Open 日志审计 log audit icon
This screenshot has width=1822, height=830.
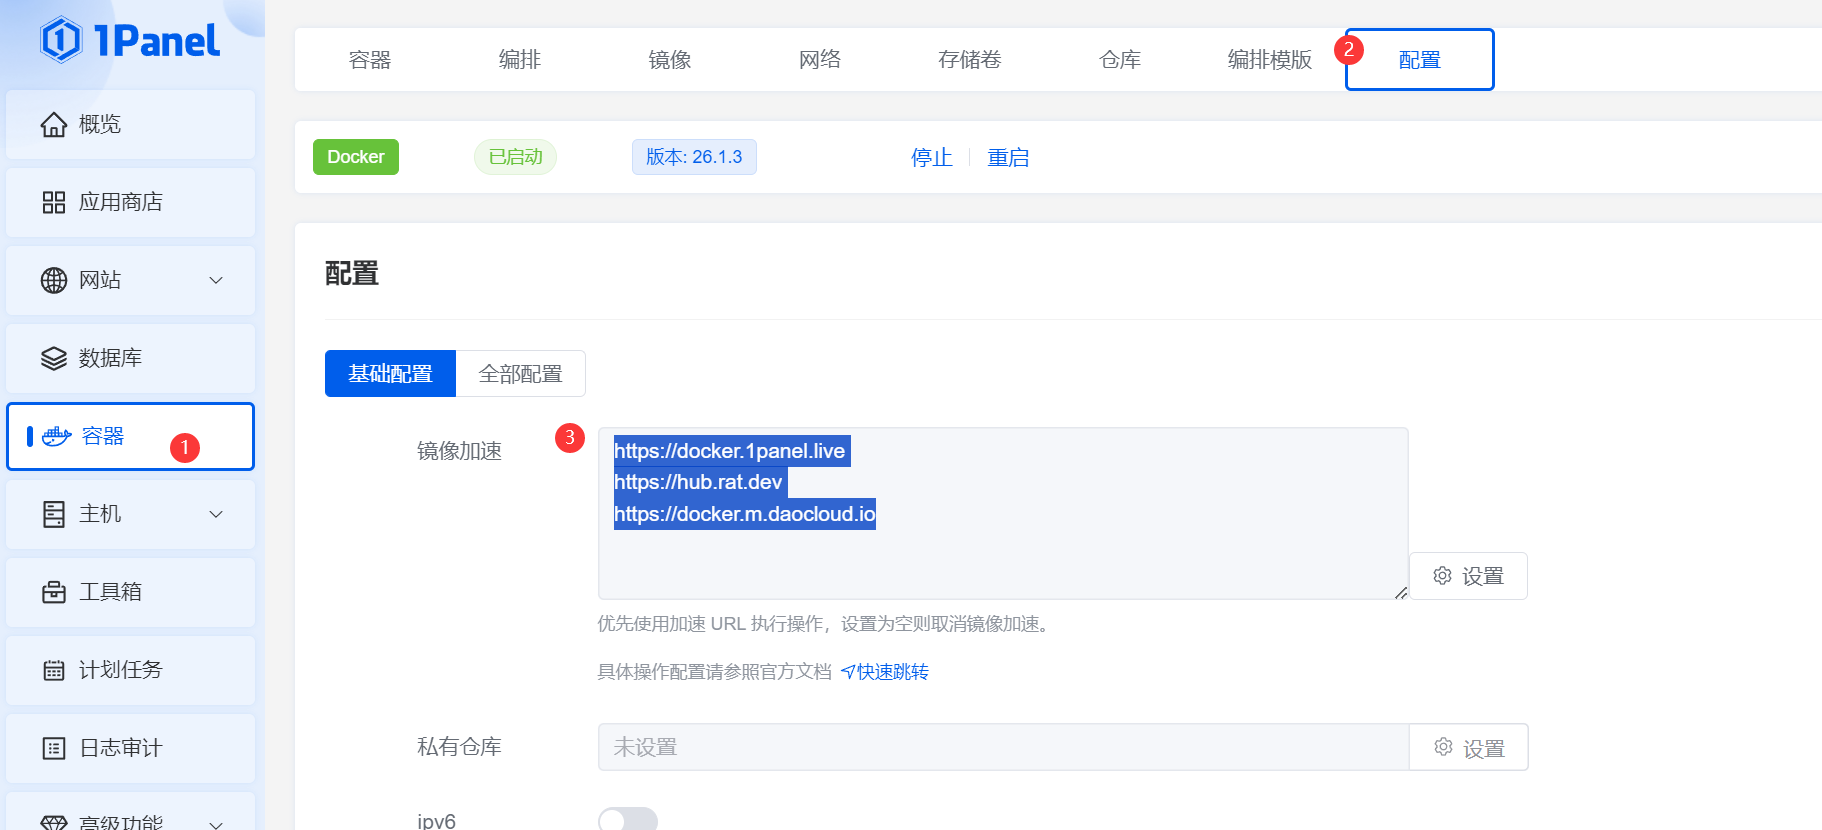[54, 748]
